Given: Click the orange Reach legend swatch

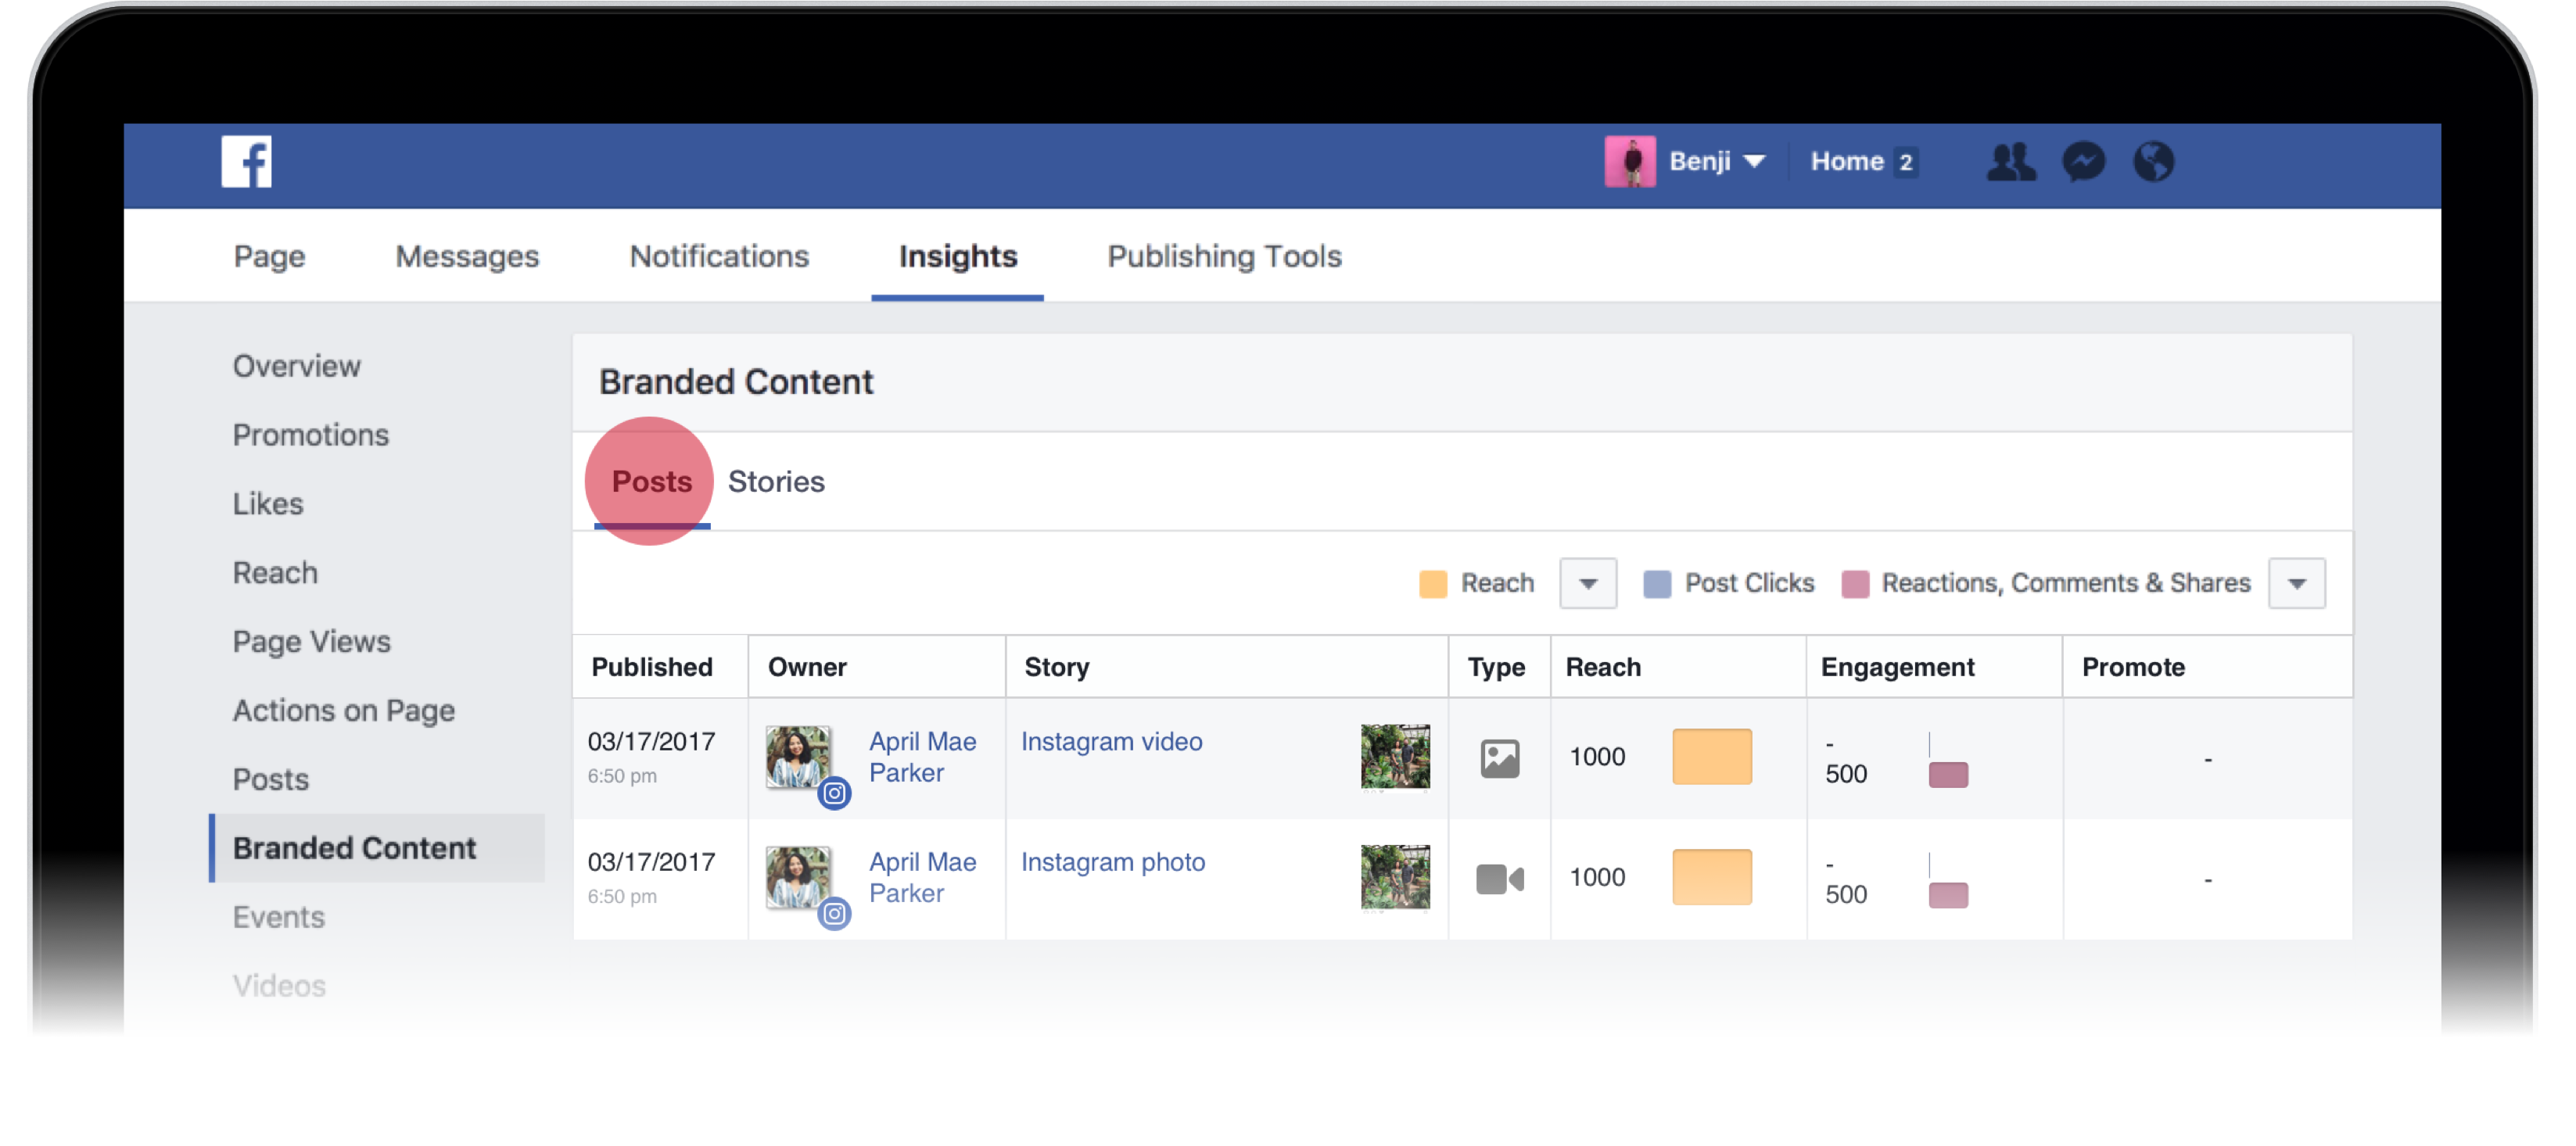Looking at the screenshot, I should click(1432, 584).
